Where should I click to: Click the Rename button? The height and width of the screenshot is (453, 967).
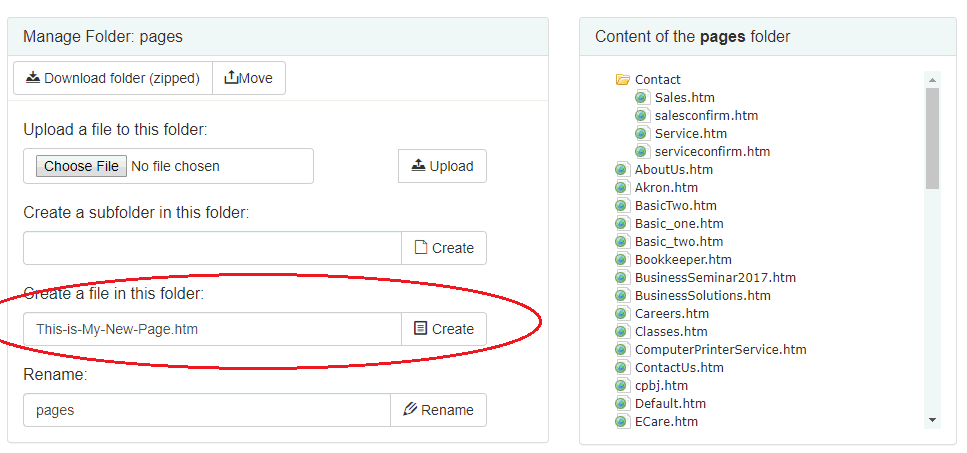438,410
